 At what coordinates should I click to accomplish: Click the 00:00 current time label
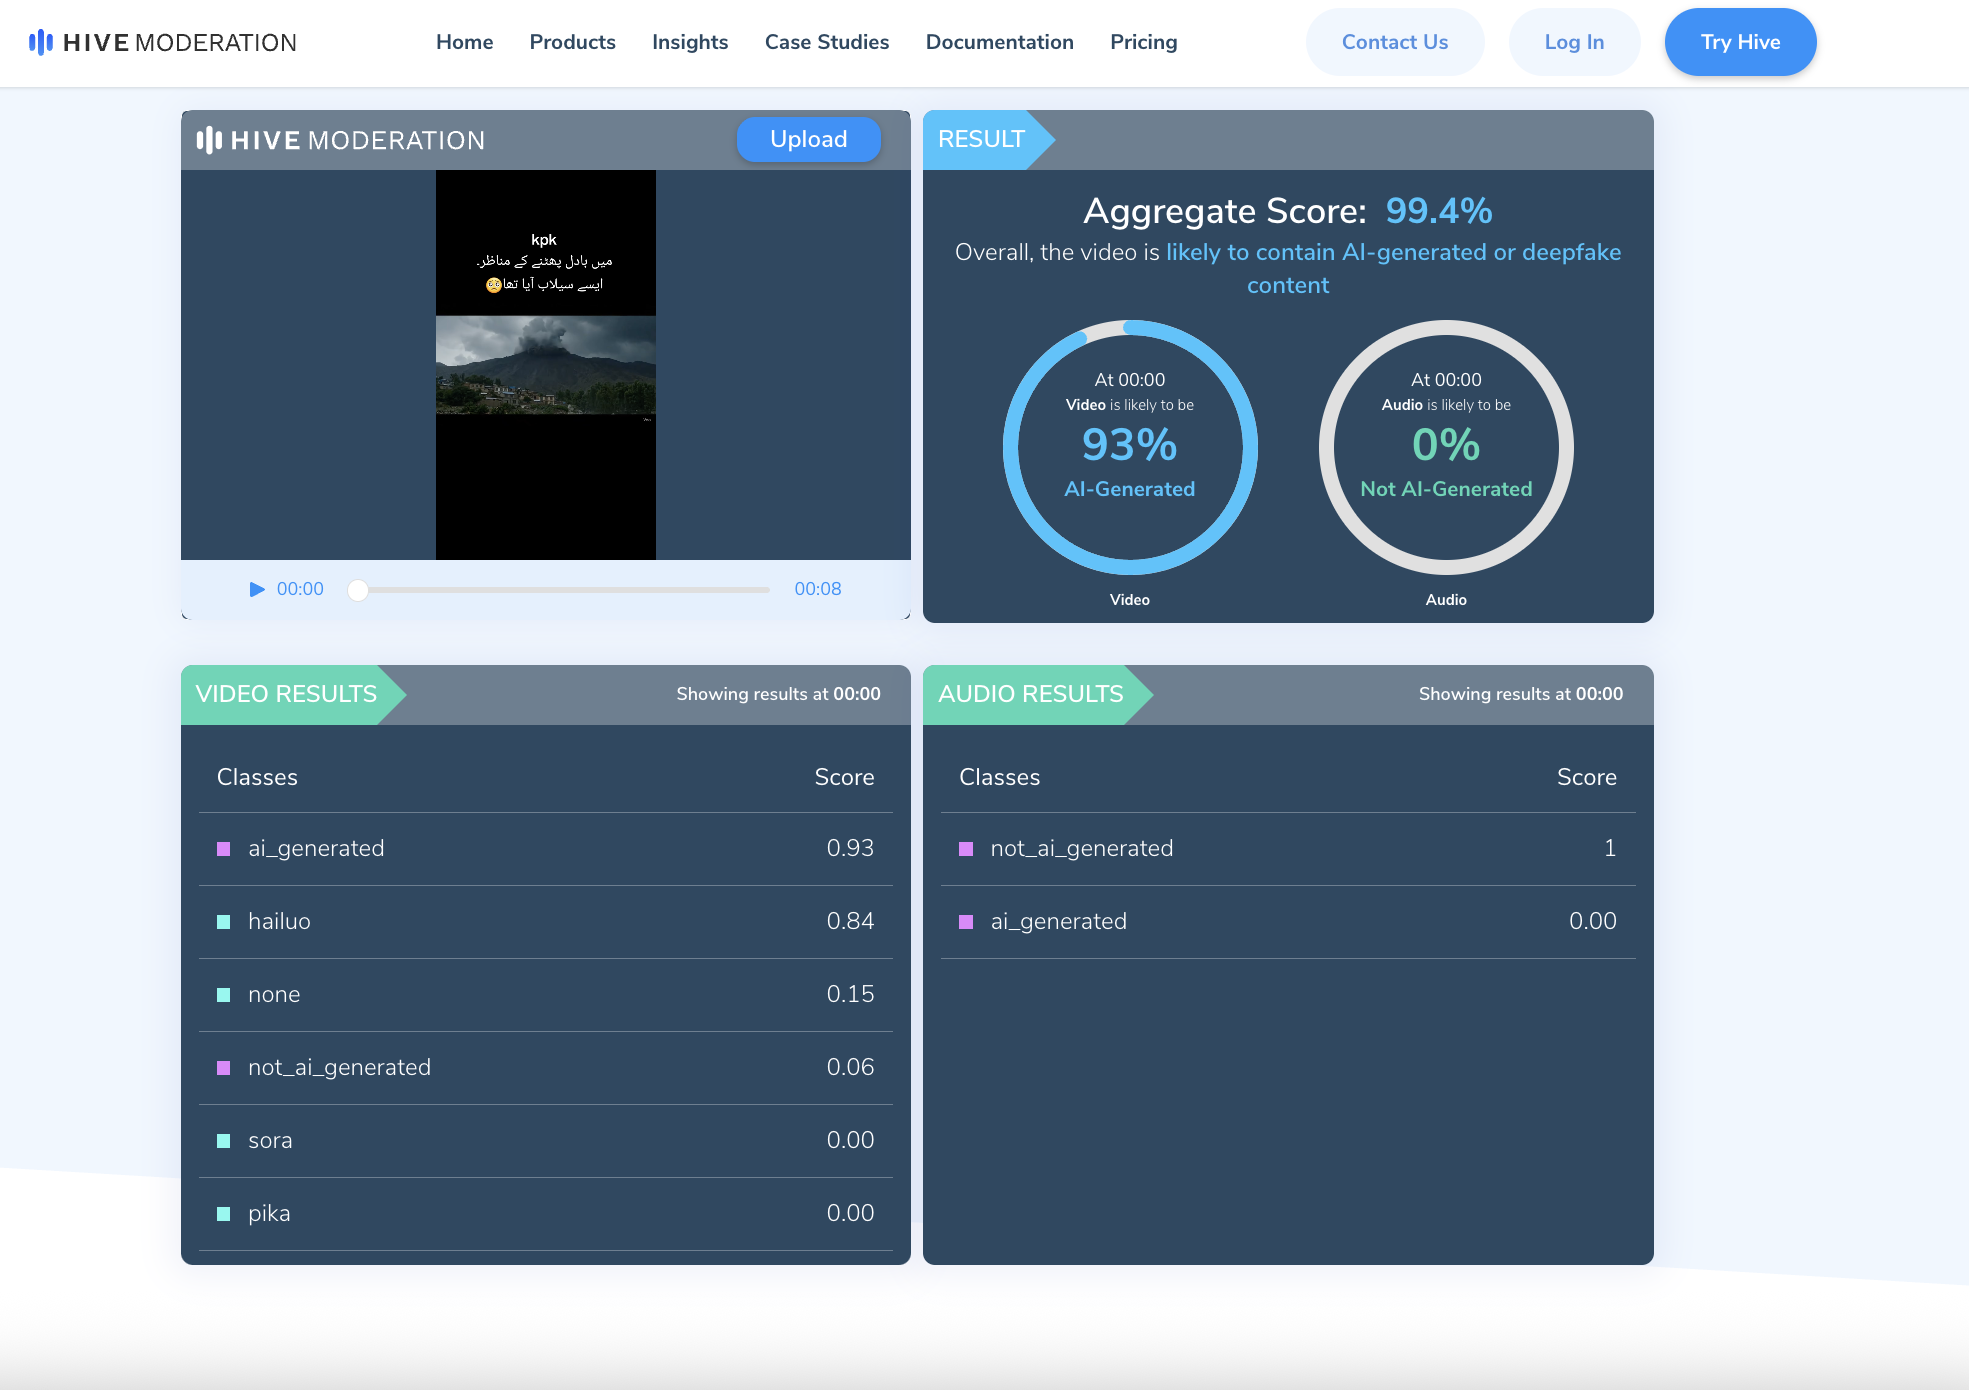pyautogui.click(x=300, y=589)
